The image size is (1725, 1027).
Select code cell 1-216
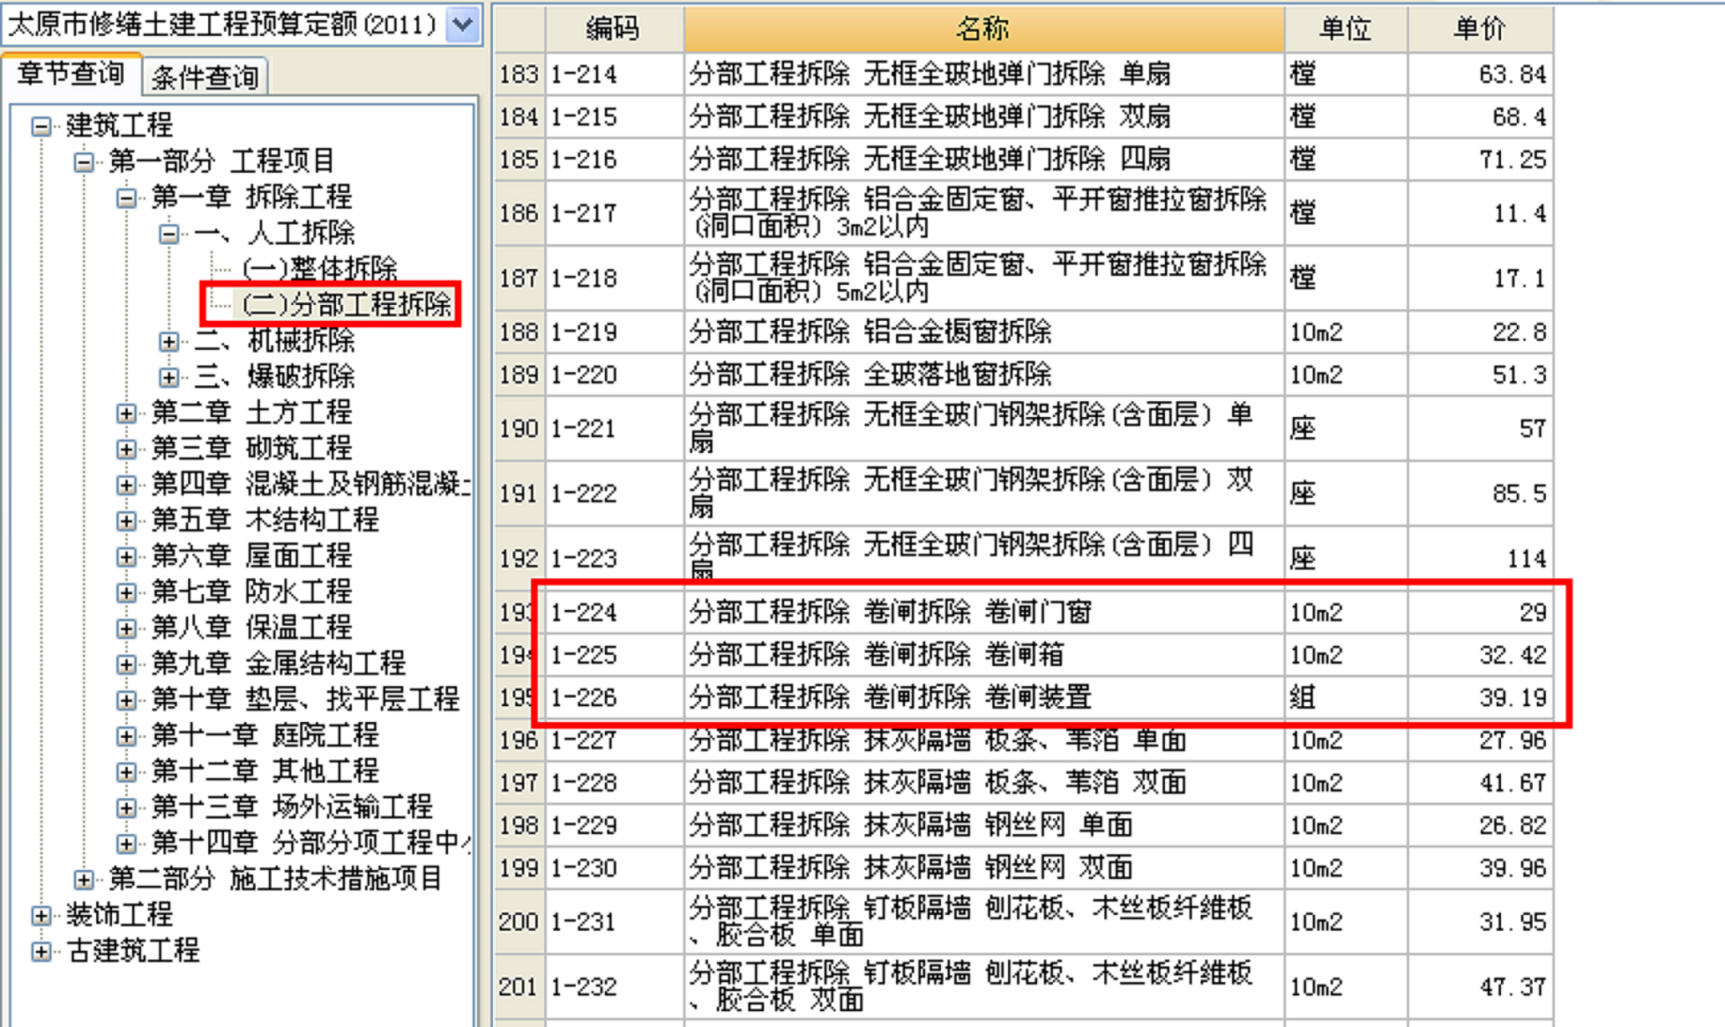(x=614, y=160)
